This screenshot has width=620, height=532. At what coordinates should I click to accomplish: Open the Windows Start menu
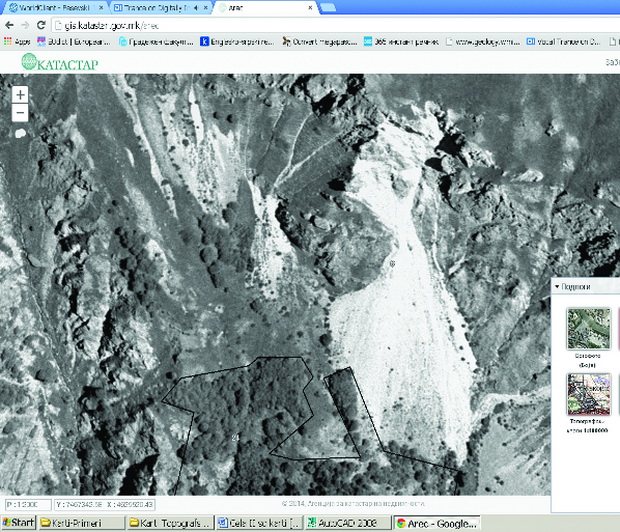18,523
